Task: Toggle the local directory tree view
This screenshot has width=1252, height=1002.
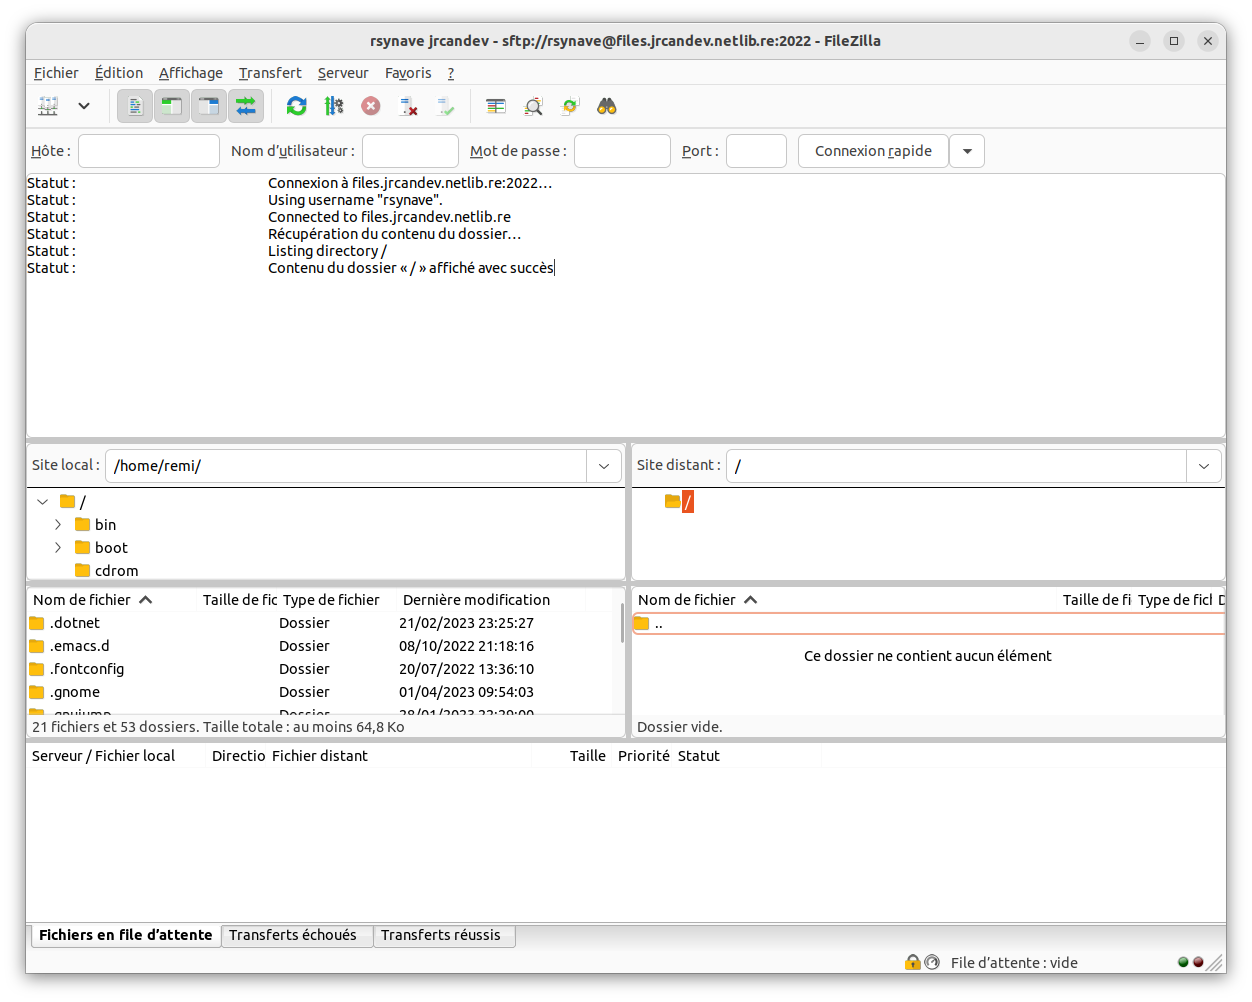Action: point(172,106)
